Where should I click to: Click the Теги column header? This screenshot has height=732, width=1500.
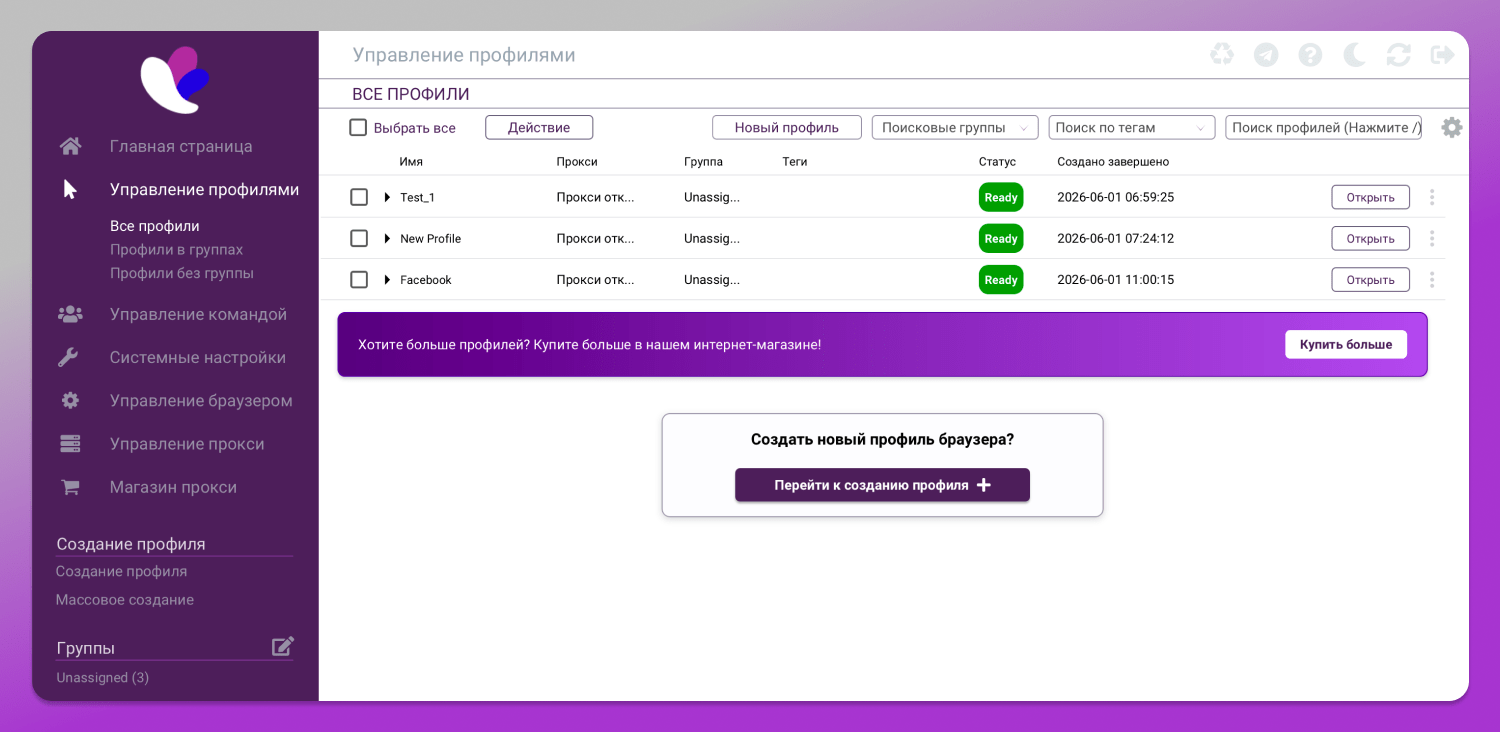[795, 161]
